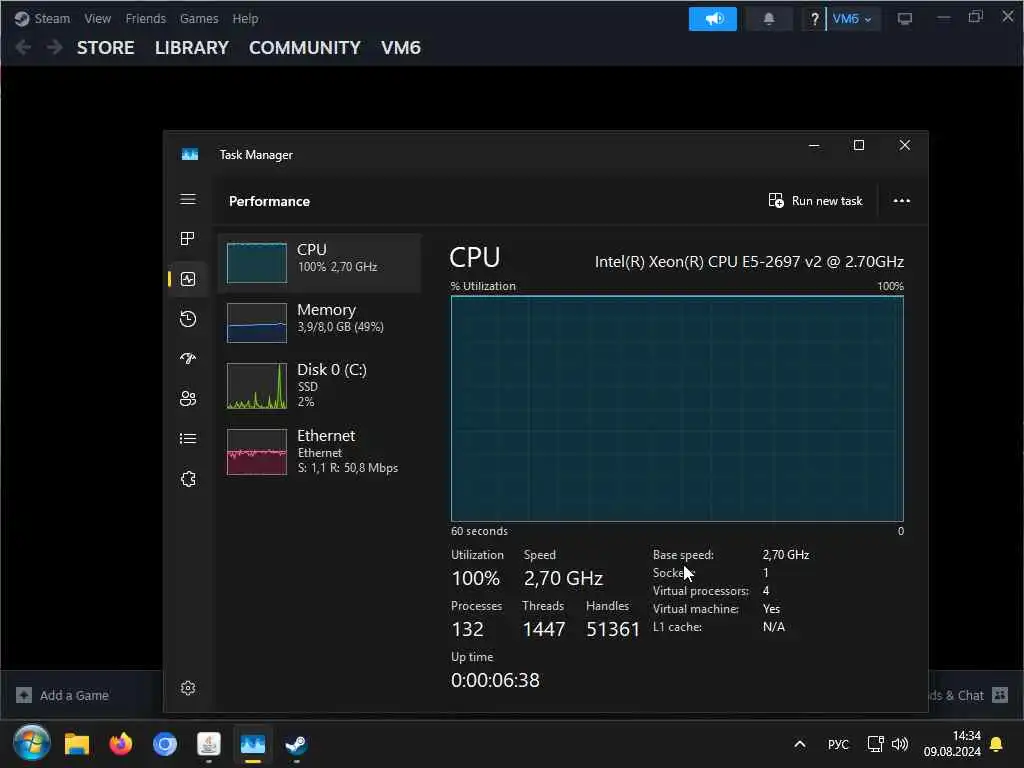Image resolution: width=1024 pixels, height=768 pixels.
Task: Click the Threads count 1447
Action: 543,629
